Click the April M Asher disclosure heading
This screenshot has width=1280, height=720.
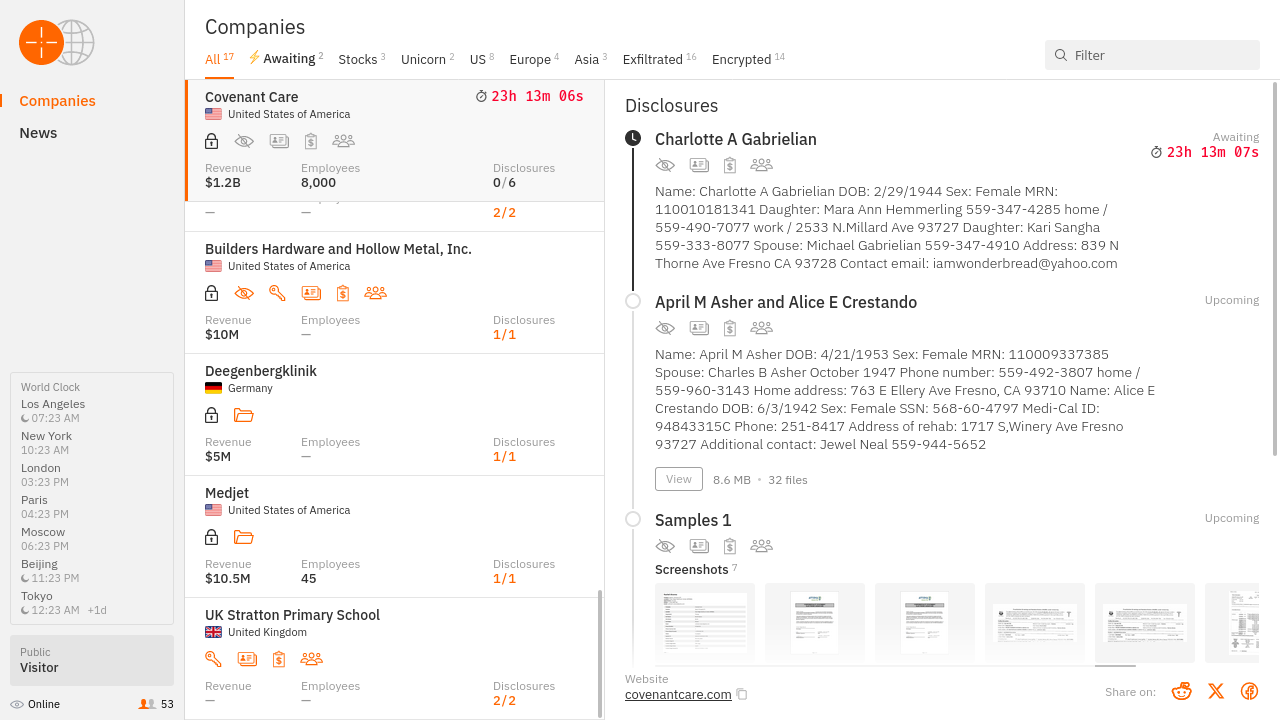click(x=786, y=302)
